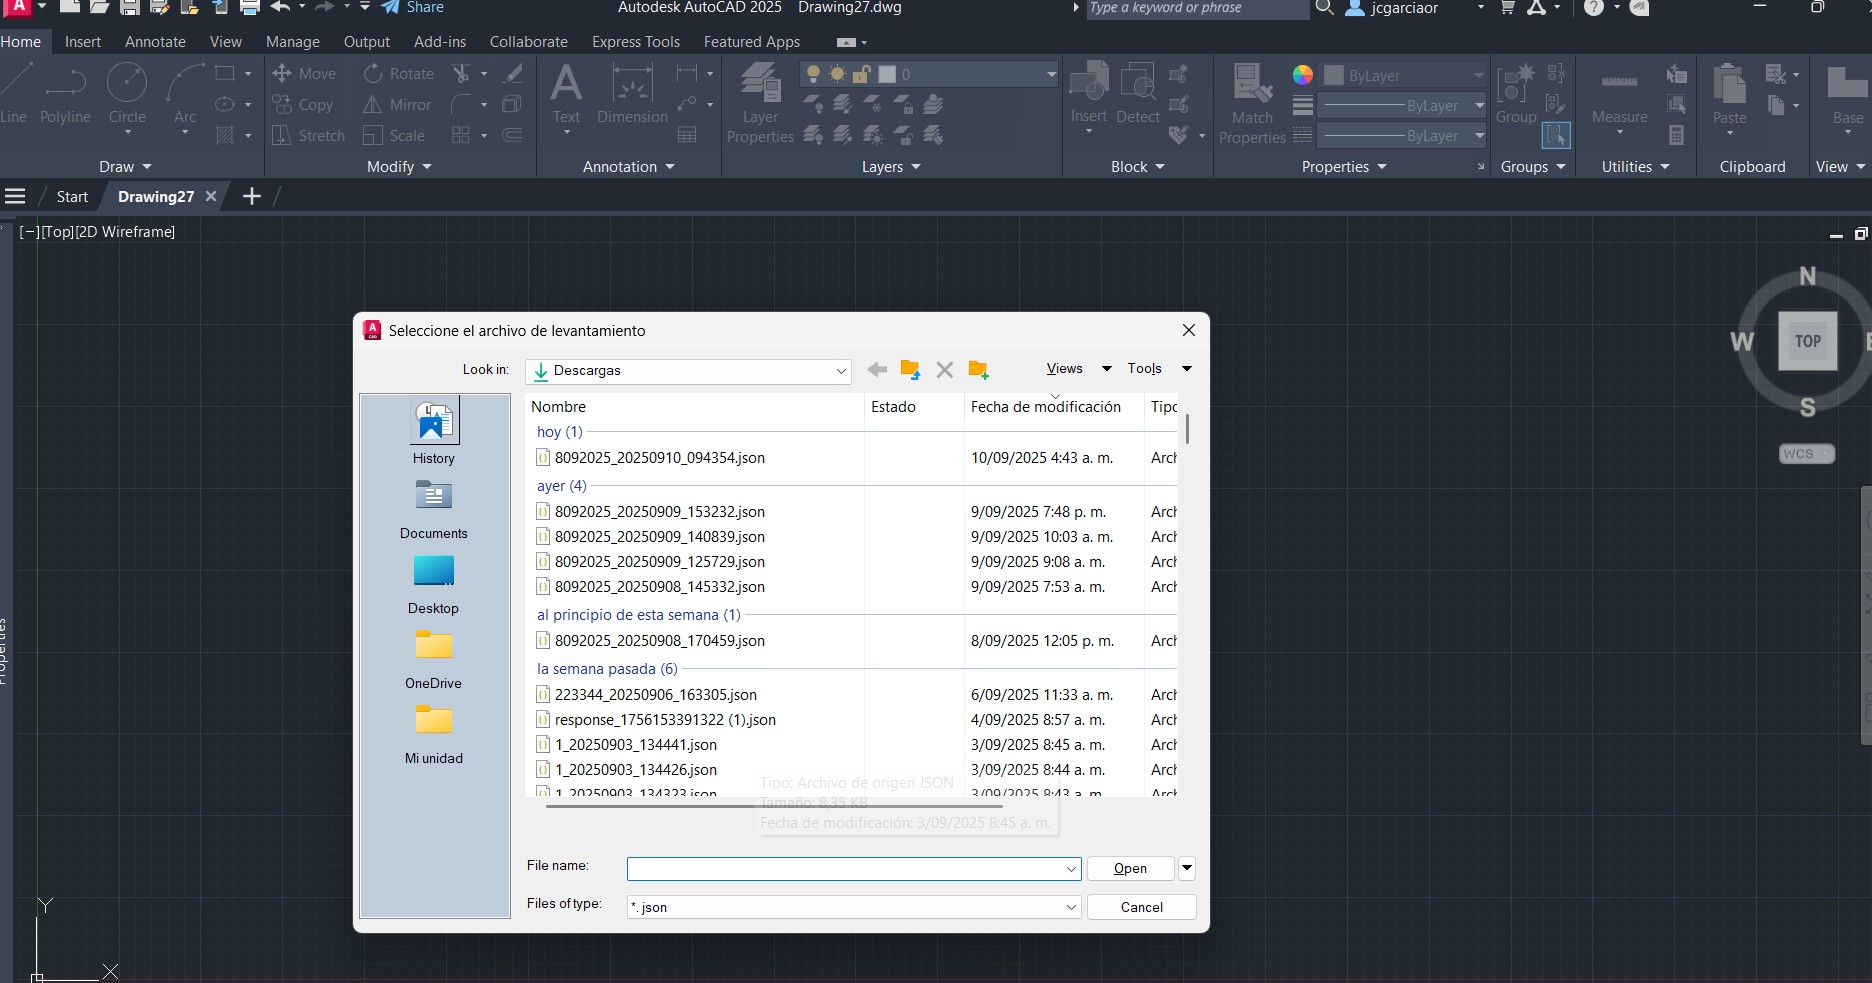Open the Express Tools ribbon tab

click(x=635, y=42)
